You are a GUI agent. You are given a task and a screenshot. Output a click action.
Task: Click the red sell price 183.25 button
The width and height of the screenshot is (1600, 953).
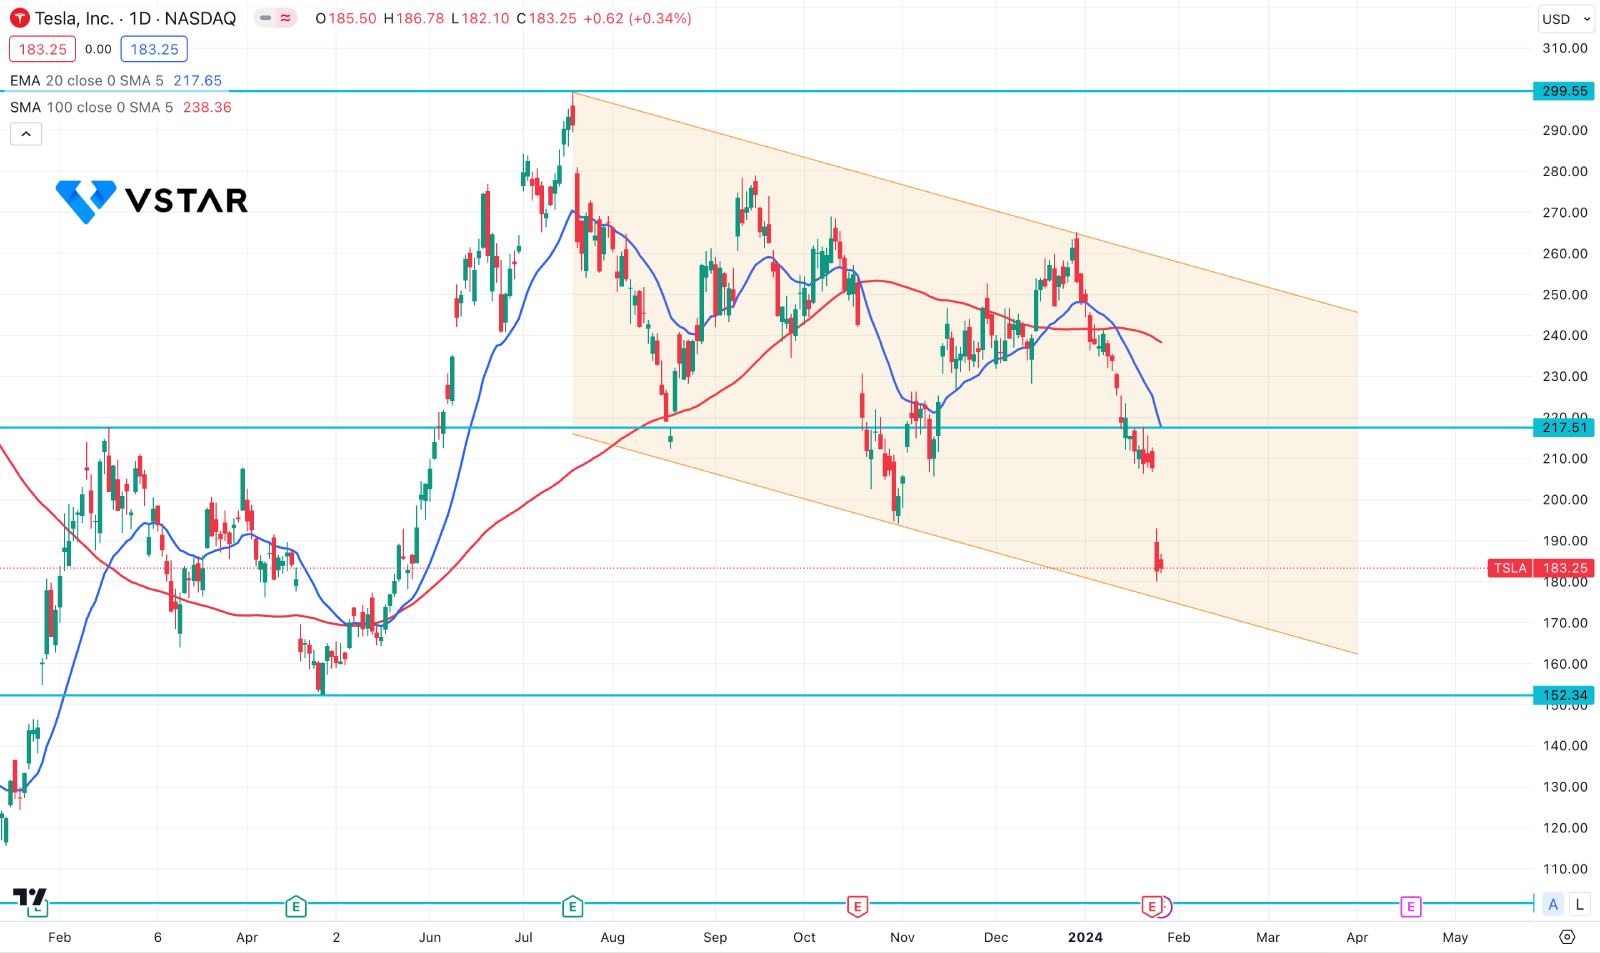[x=42, y=49]
